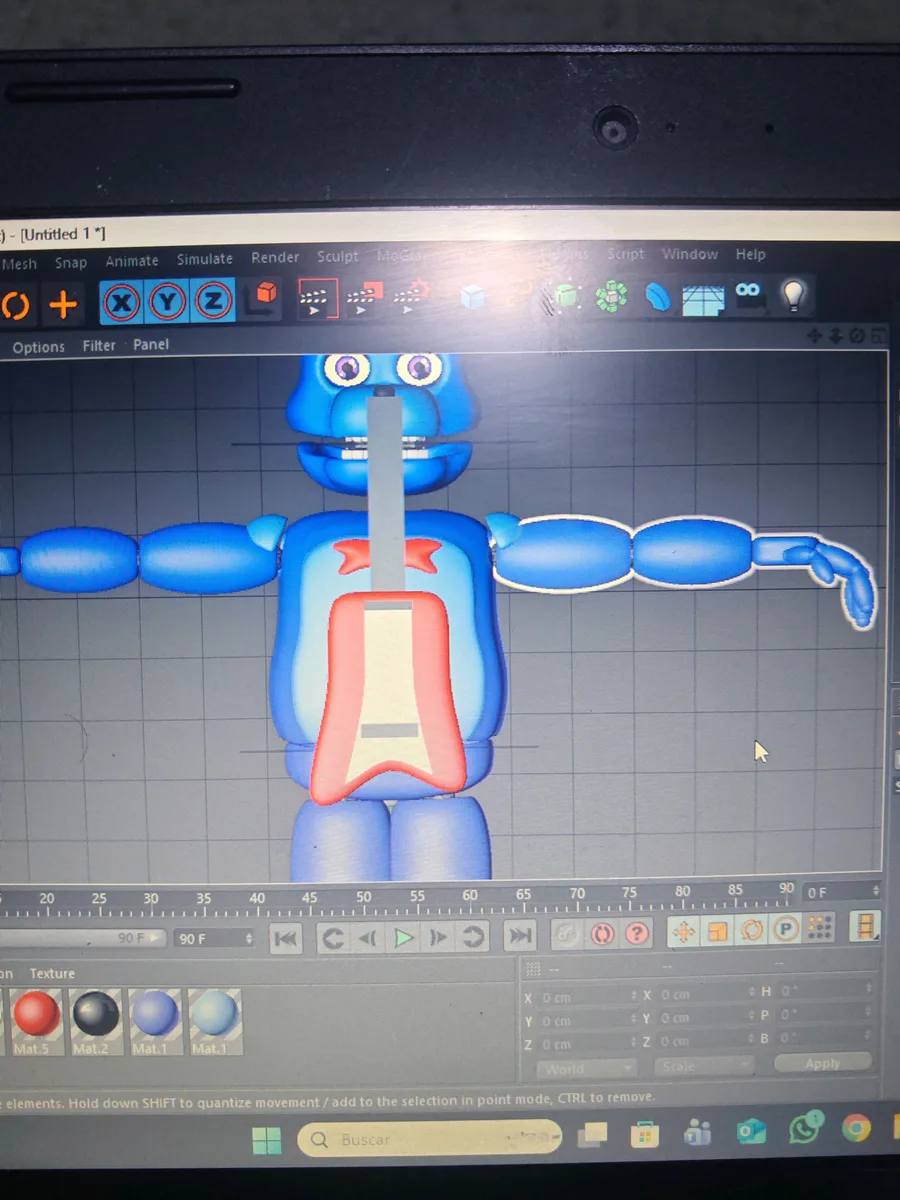Add a Cube primitive object

pos(473,297)
